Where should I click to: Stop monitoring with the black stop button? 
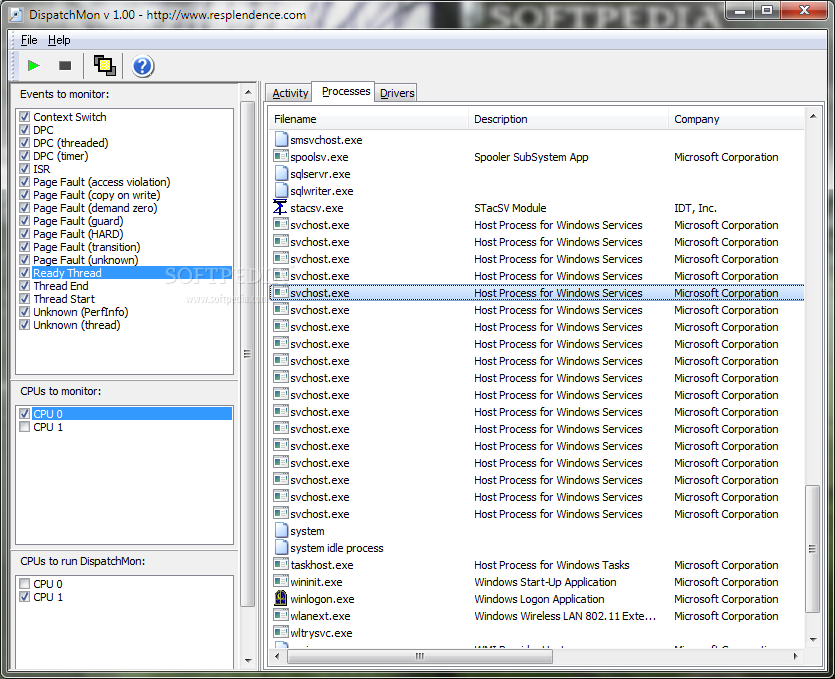(x=65, y=66)
